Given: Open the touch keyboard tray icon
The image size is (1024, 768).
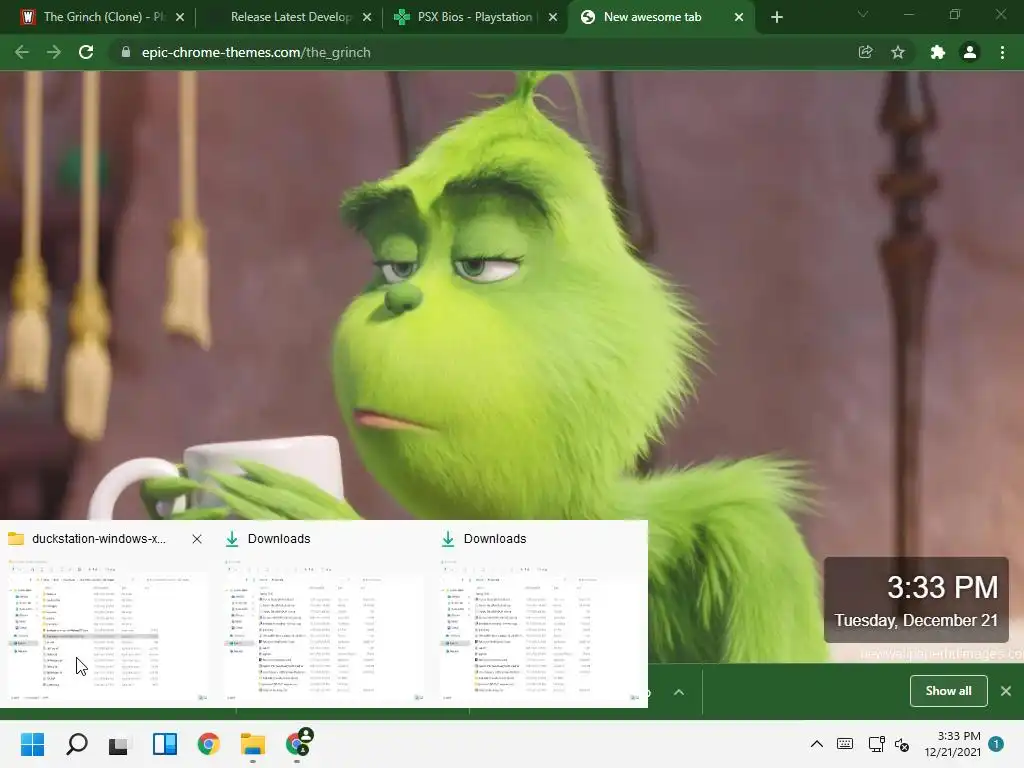Looking at the screenshot, I should click(x=844, y=744).
